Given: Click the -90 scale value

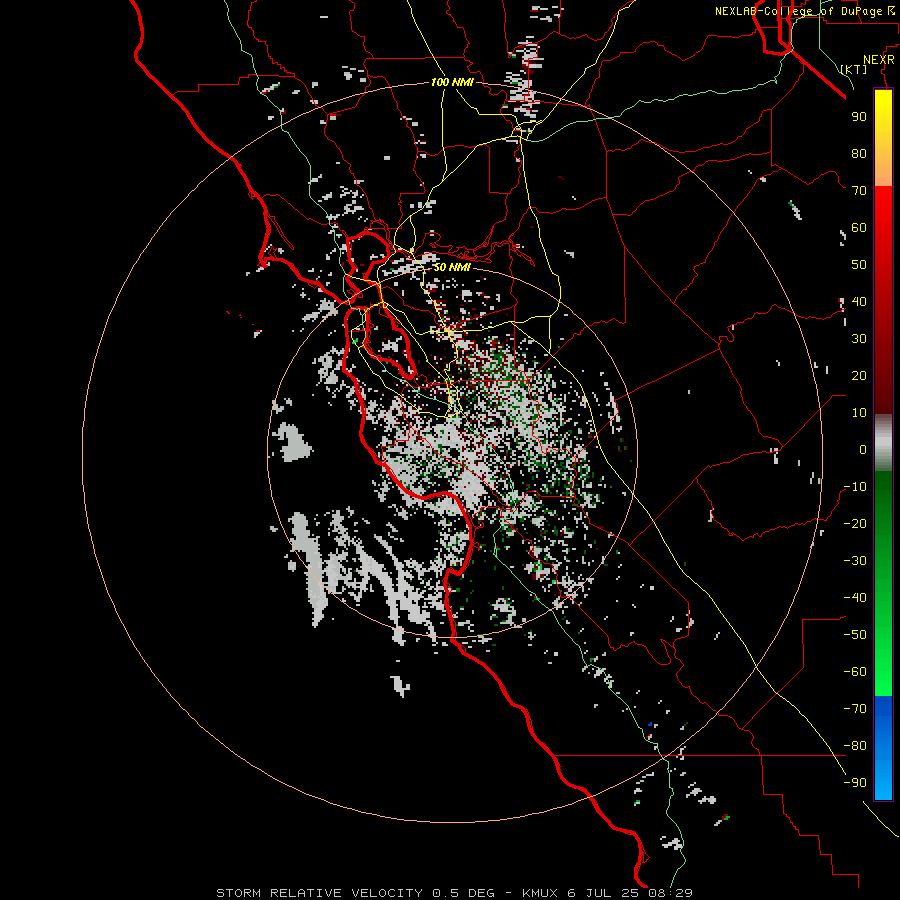Looking at the screenshot, I should pyautogui.click(x=855, y=783).
